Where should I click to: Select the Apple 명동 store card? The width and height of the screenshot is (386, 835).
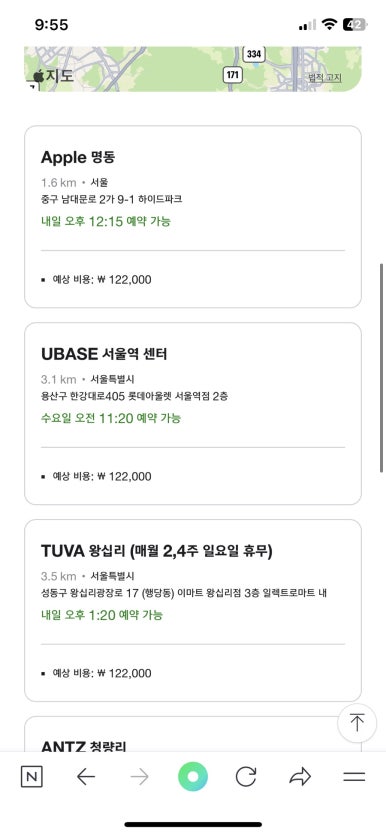click(193, 217)
